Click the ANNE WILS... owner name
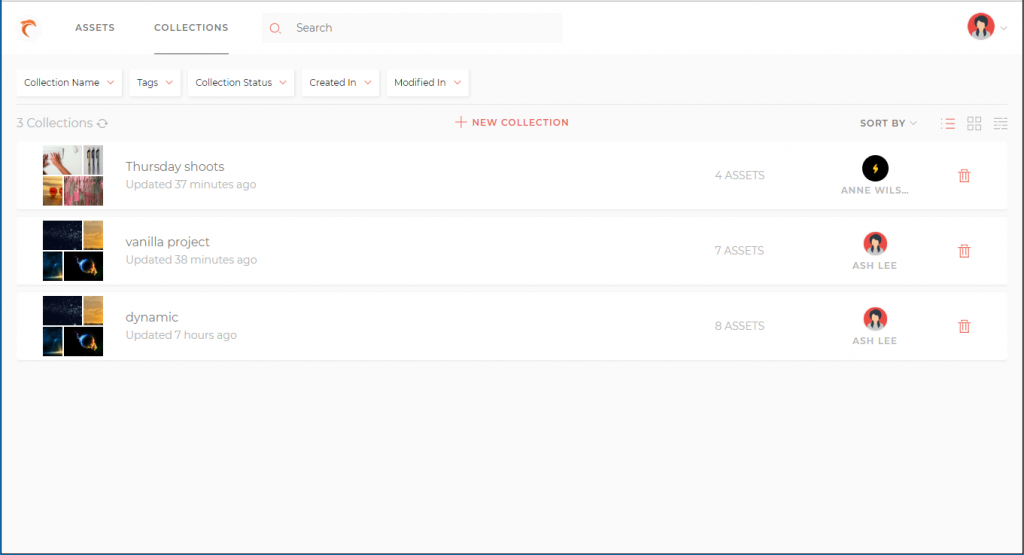Viewport: 1024px width, 555px height. [874, 190]
